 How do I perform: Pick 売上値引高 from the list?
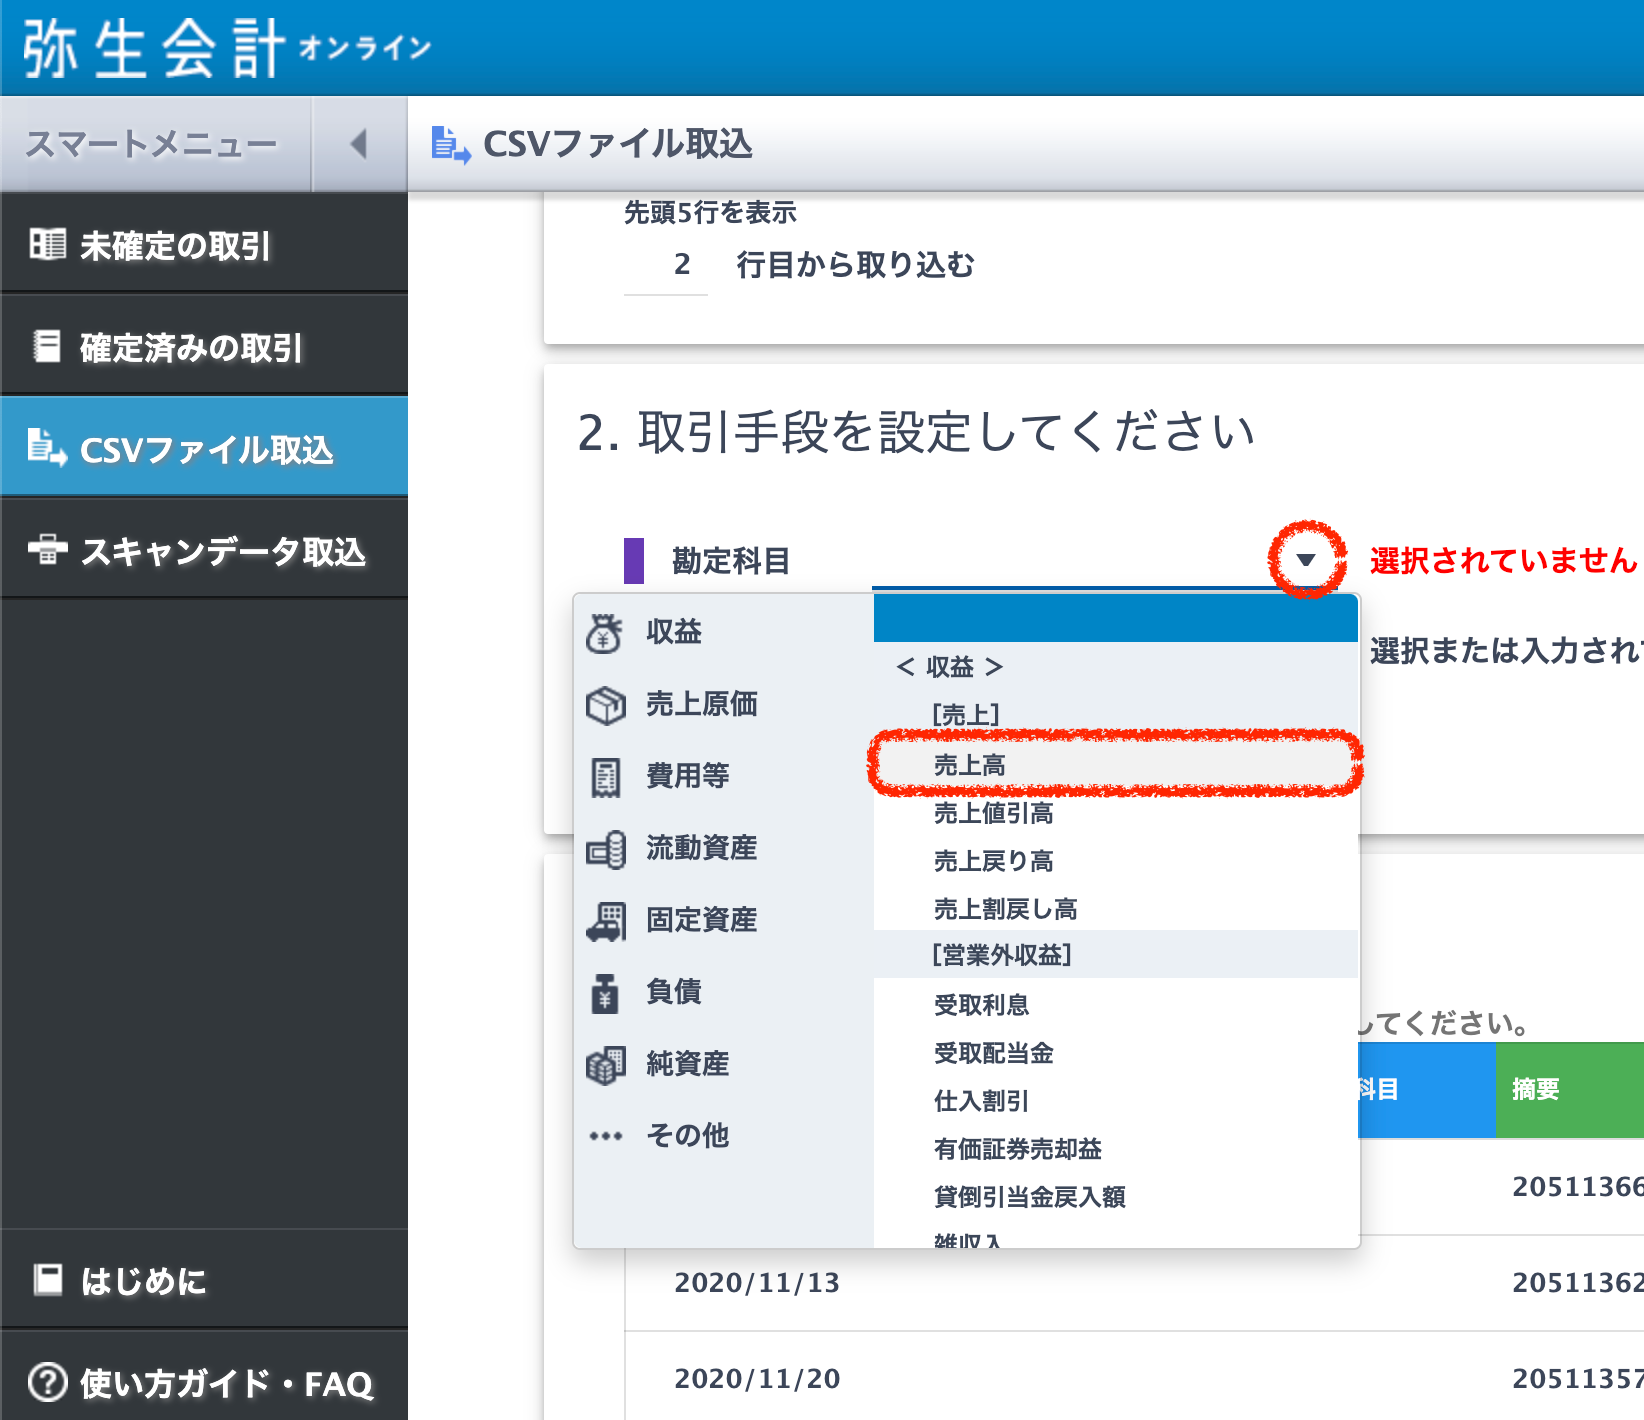(993, 813)
